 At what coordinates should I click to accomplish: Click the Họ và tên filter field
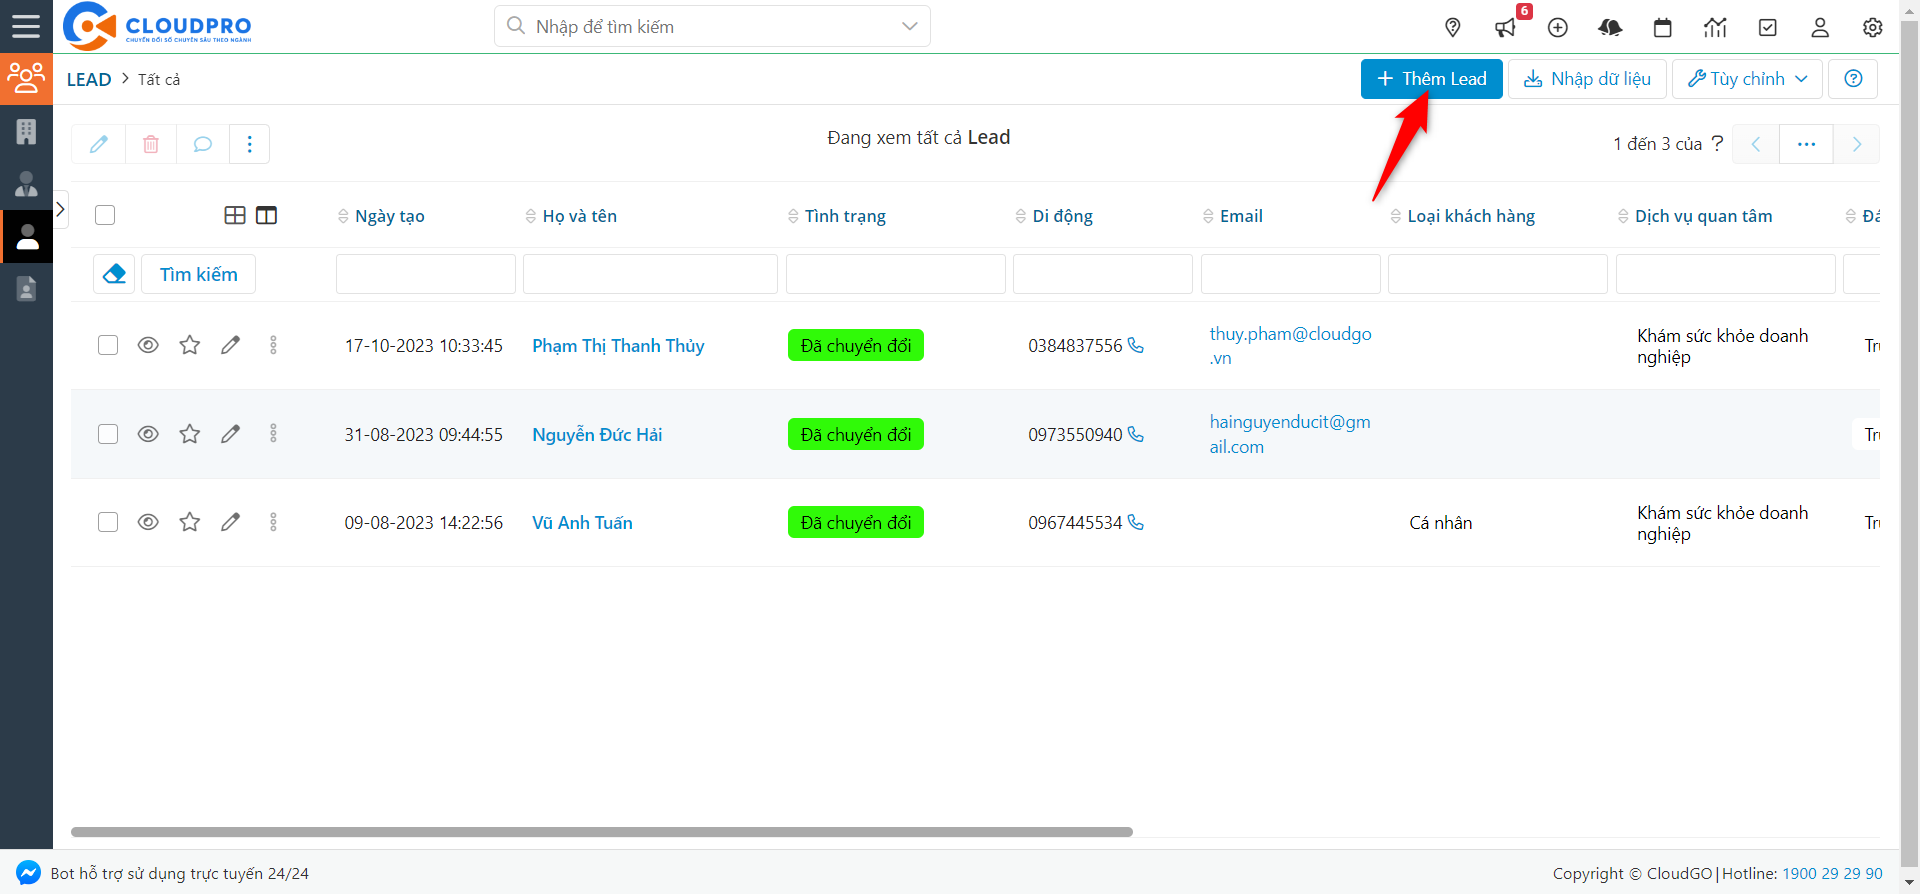point(650,274)
